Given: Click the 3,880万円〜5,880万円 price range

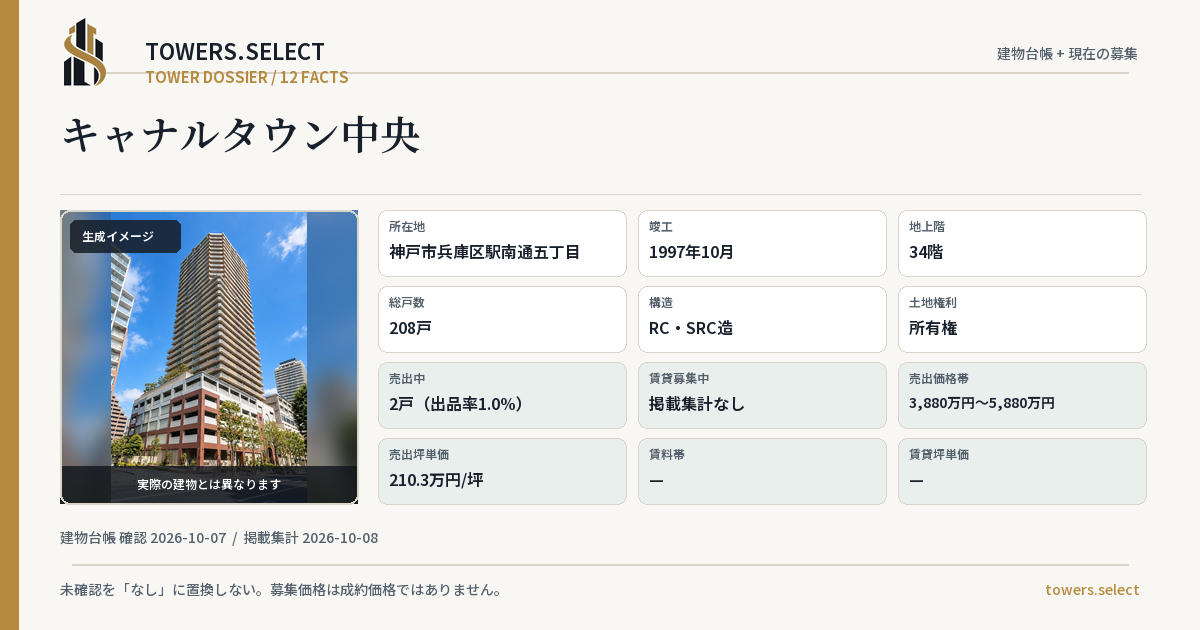Looking at the screenshot, I should click(982, 403).
